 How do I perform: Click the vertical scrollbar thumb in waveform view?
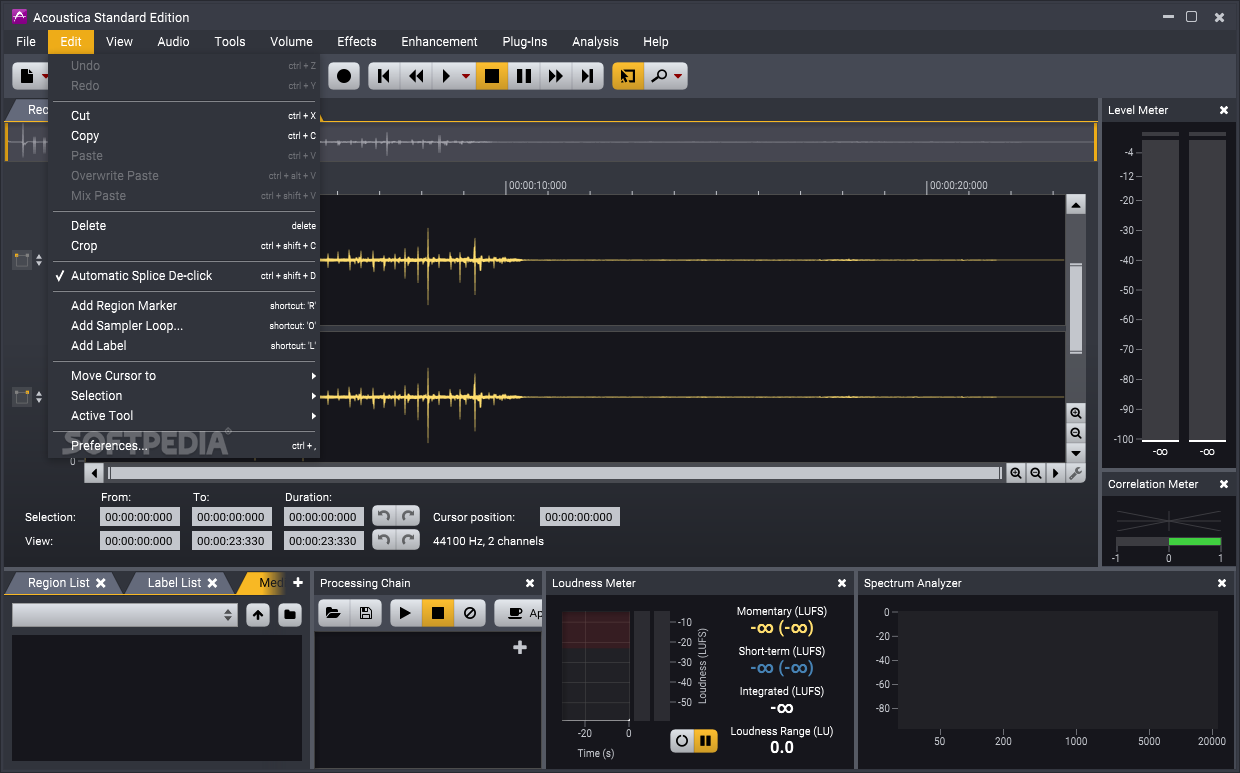pyautogui.click(x=1076, y=308)
